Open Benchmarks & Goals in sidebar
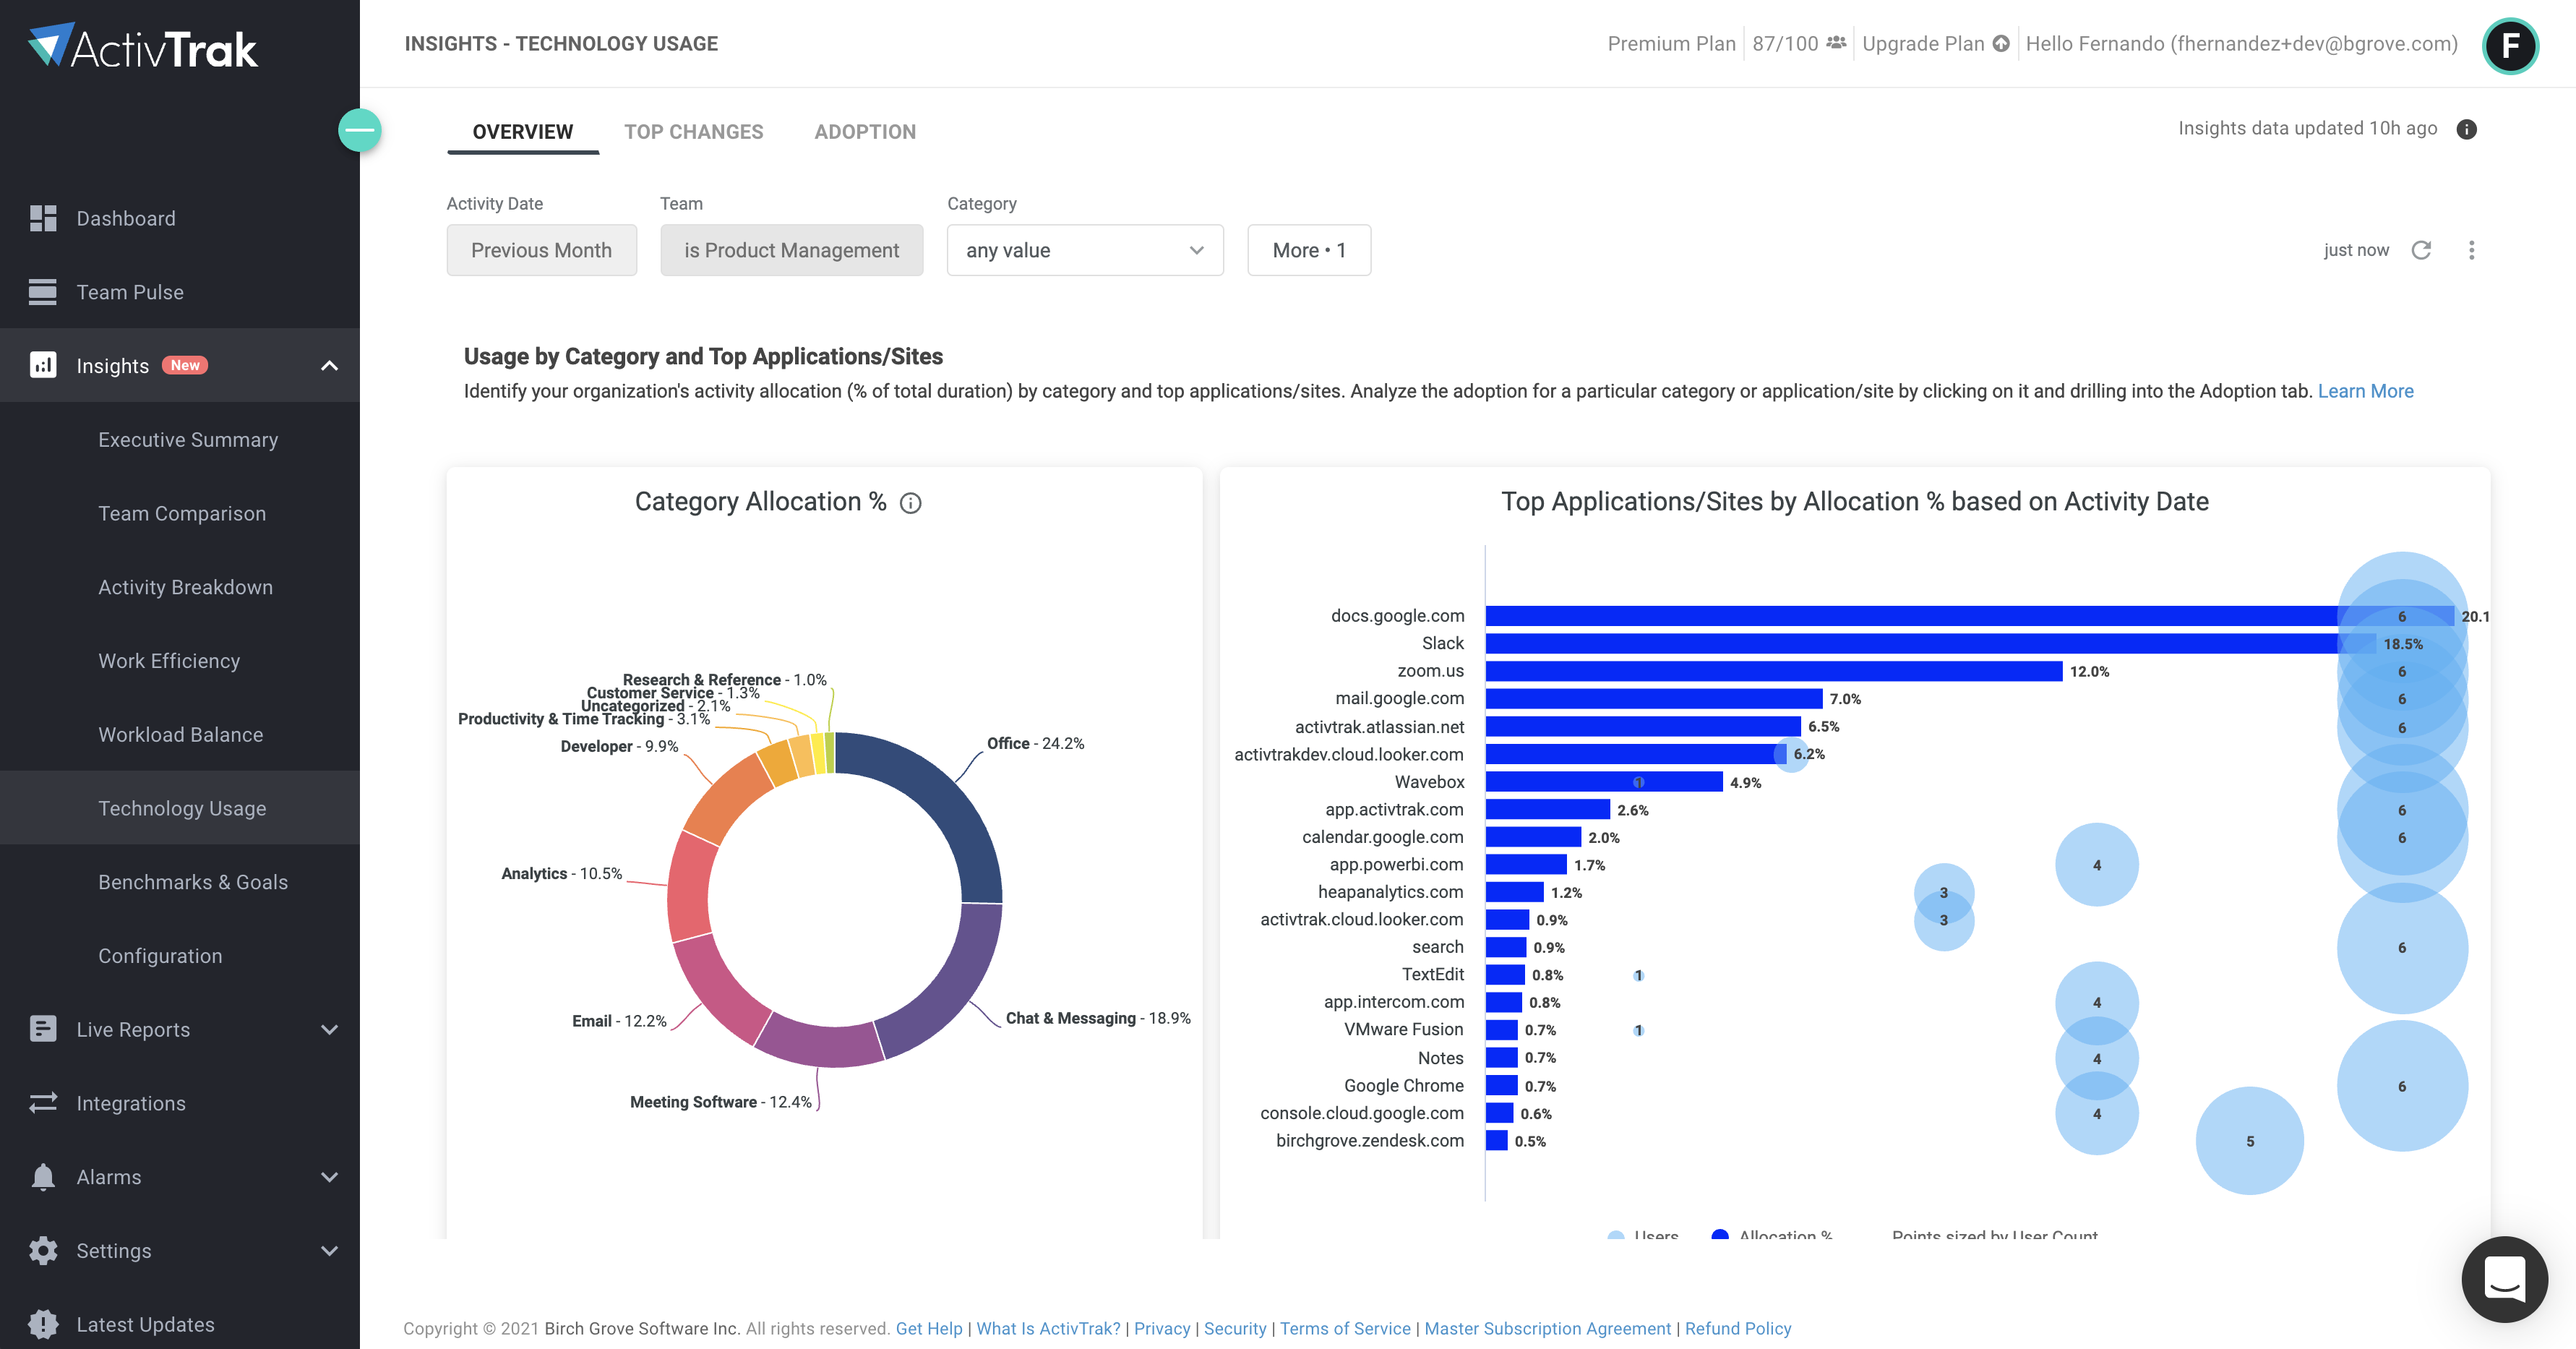The image size is (2576, 1349). pyautogui.click(x=193, y=882)
